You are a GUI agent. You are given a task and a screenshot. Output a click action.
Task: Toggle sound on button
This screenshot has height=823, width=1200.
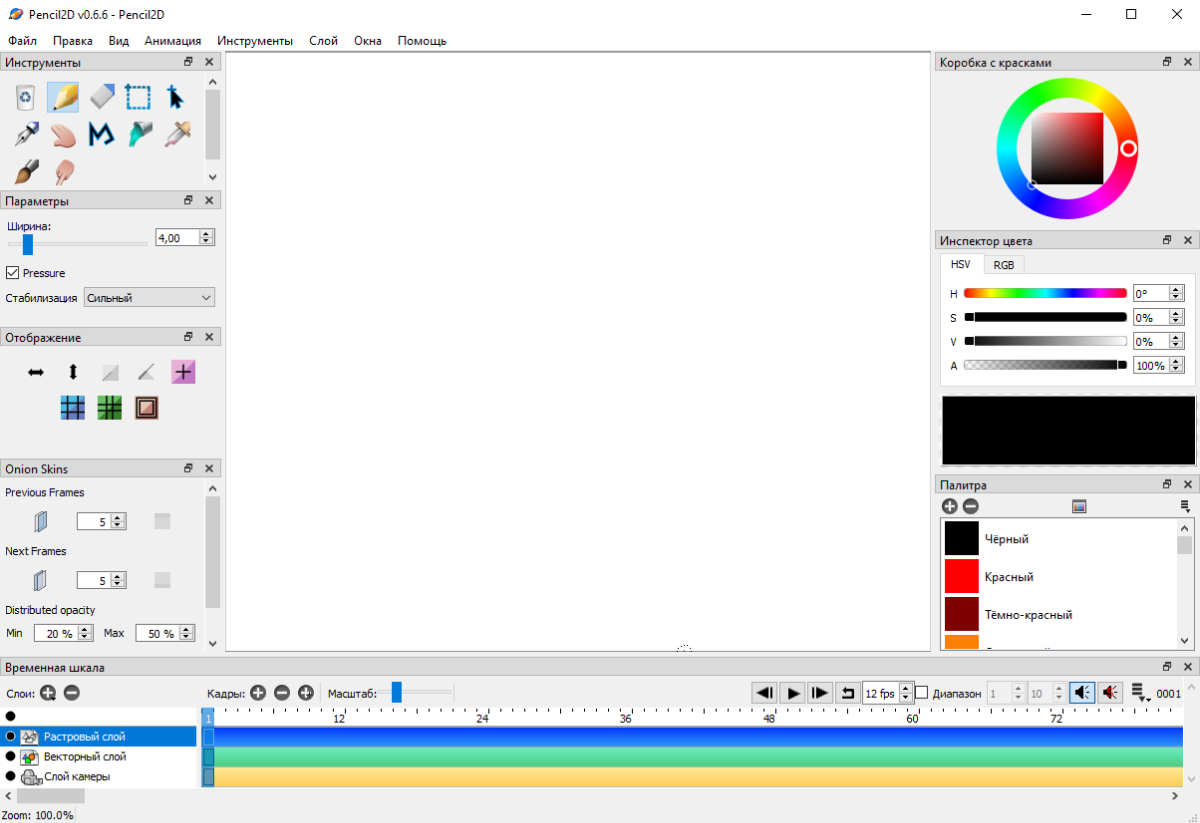point(1082,692)
